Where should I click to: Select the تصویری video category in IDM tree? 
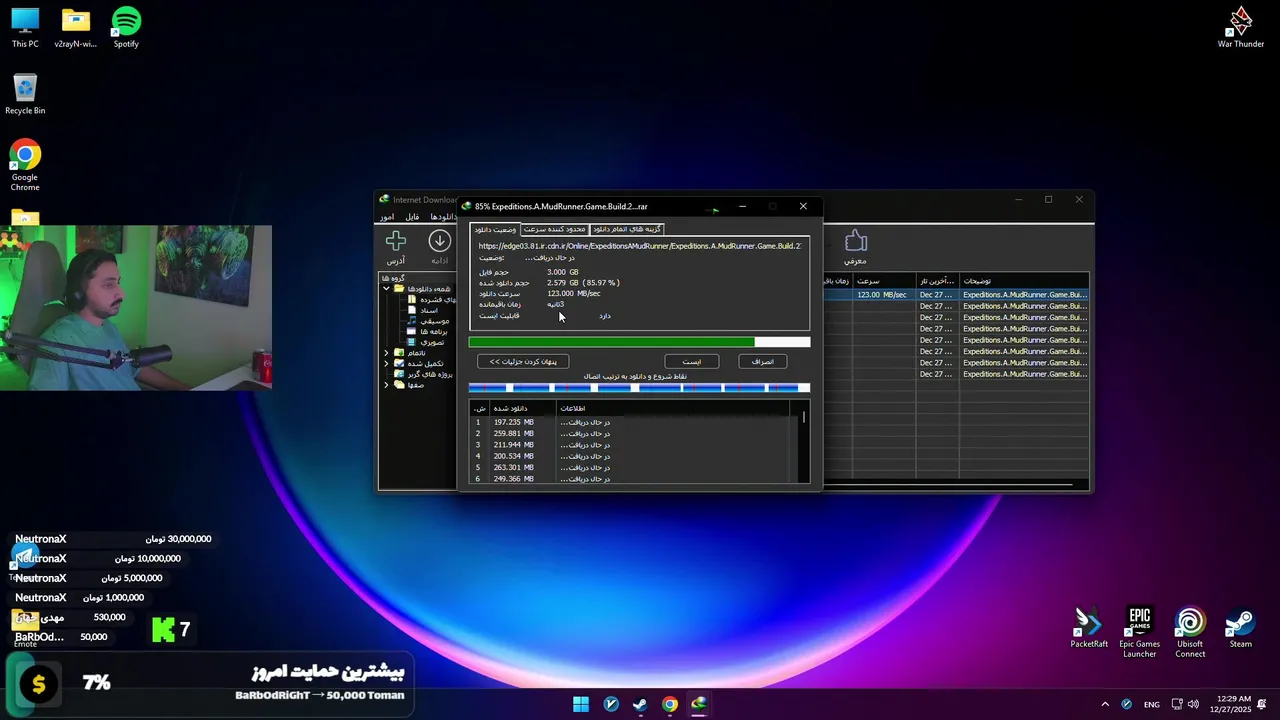(x=426, y=342)
